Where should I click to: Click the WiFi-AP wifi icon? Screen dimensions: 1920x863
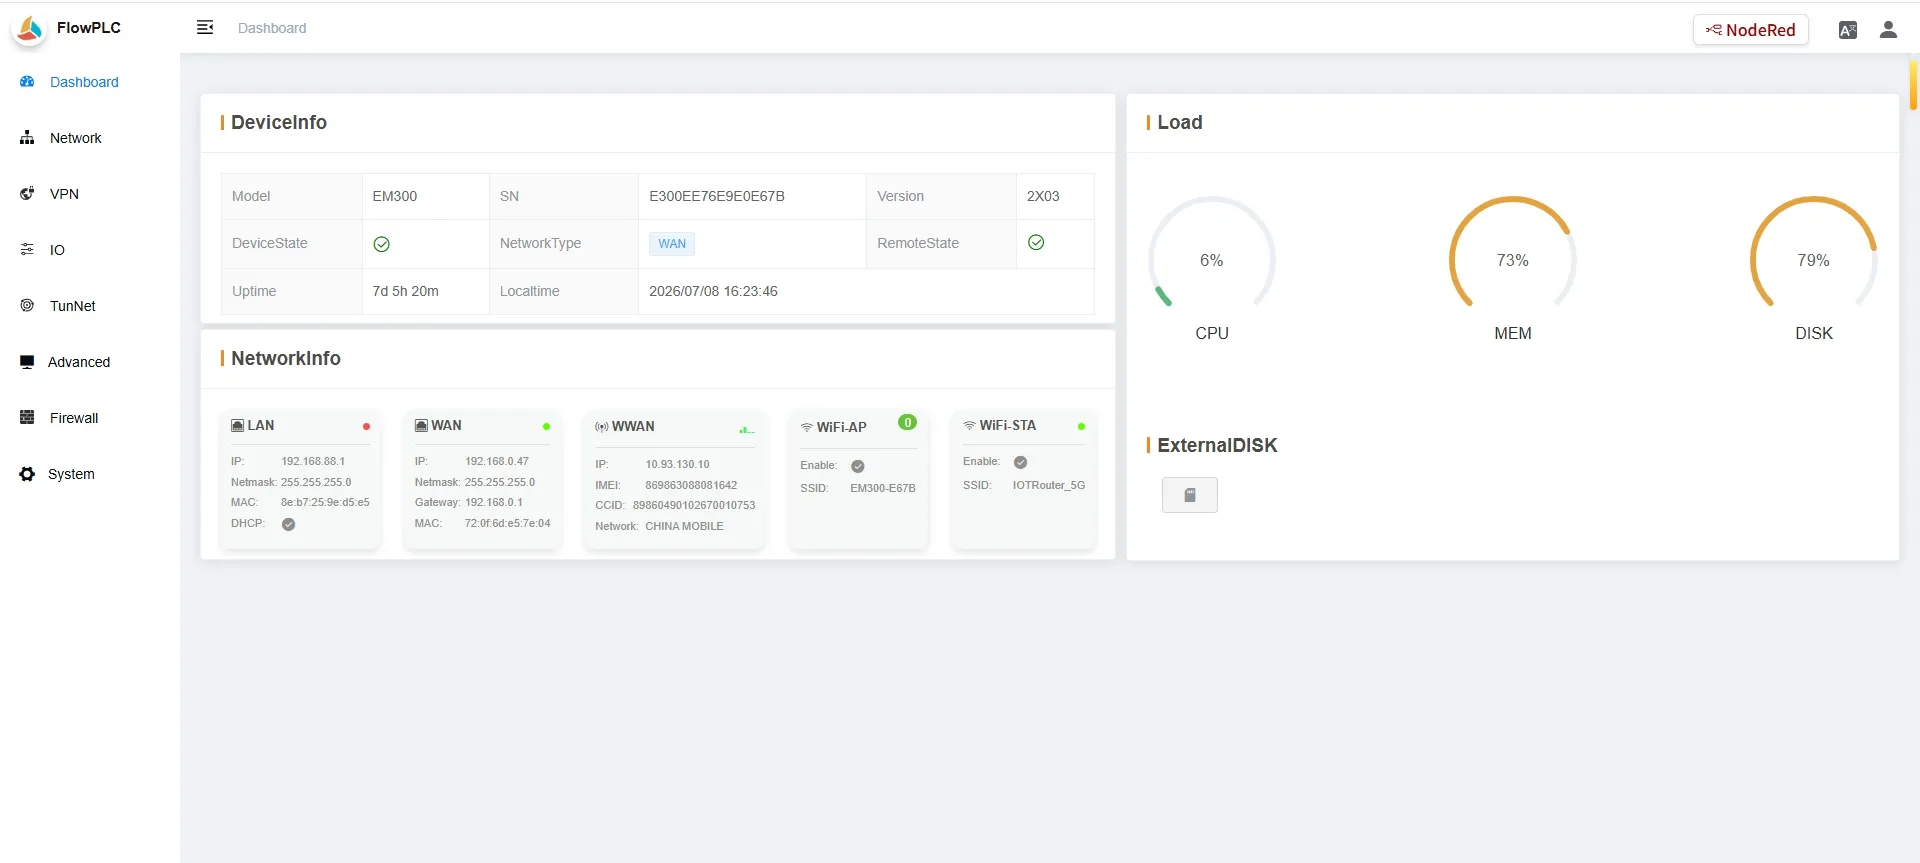tap(807, 428)
